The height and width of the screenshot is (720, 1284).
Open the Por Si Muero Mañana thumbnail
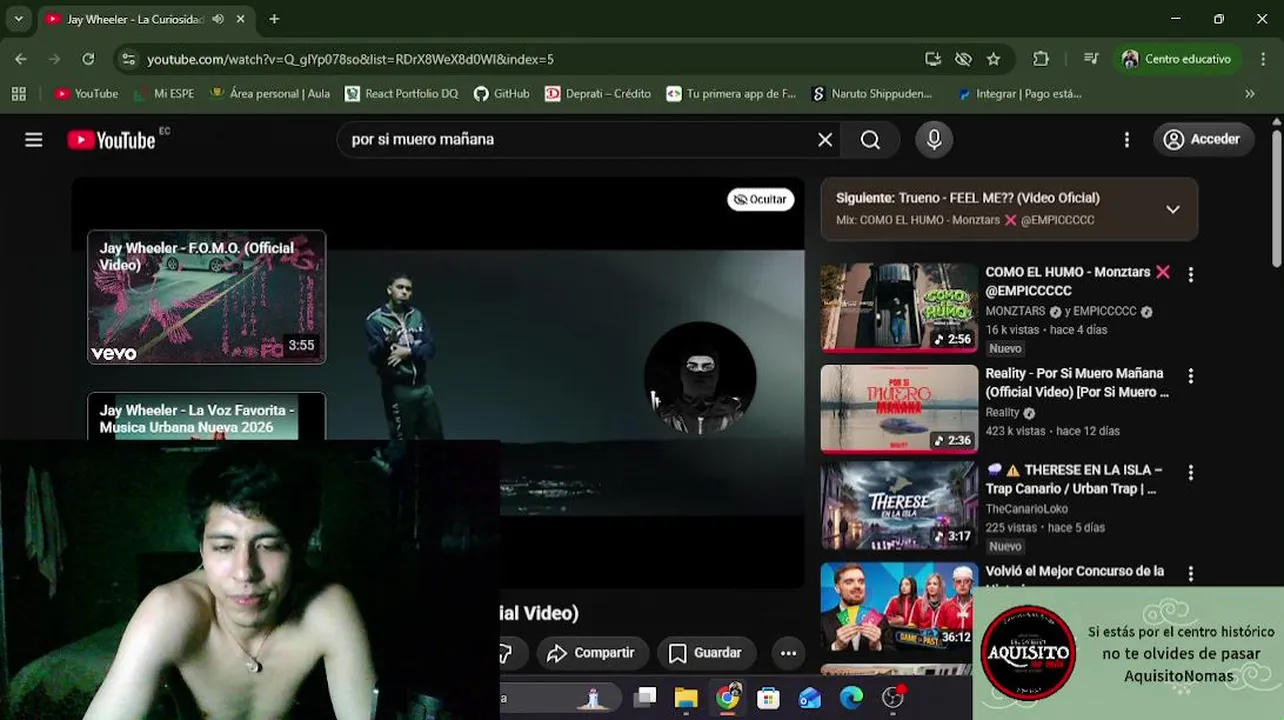coord(899,409)
